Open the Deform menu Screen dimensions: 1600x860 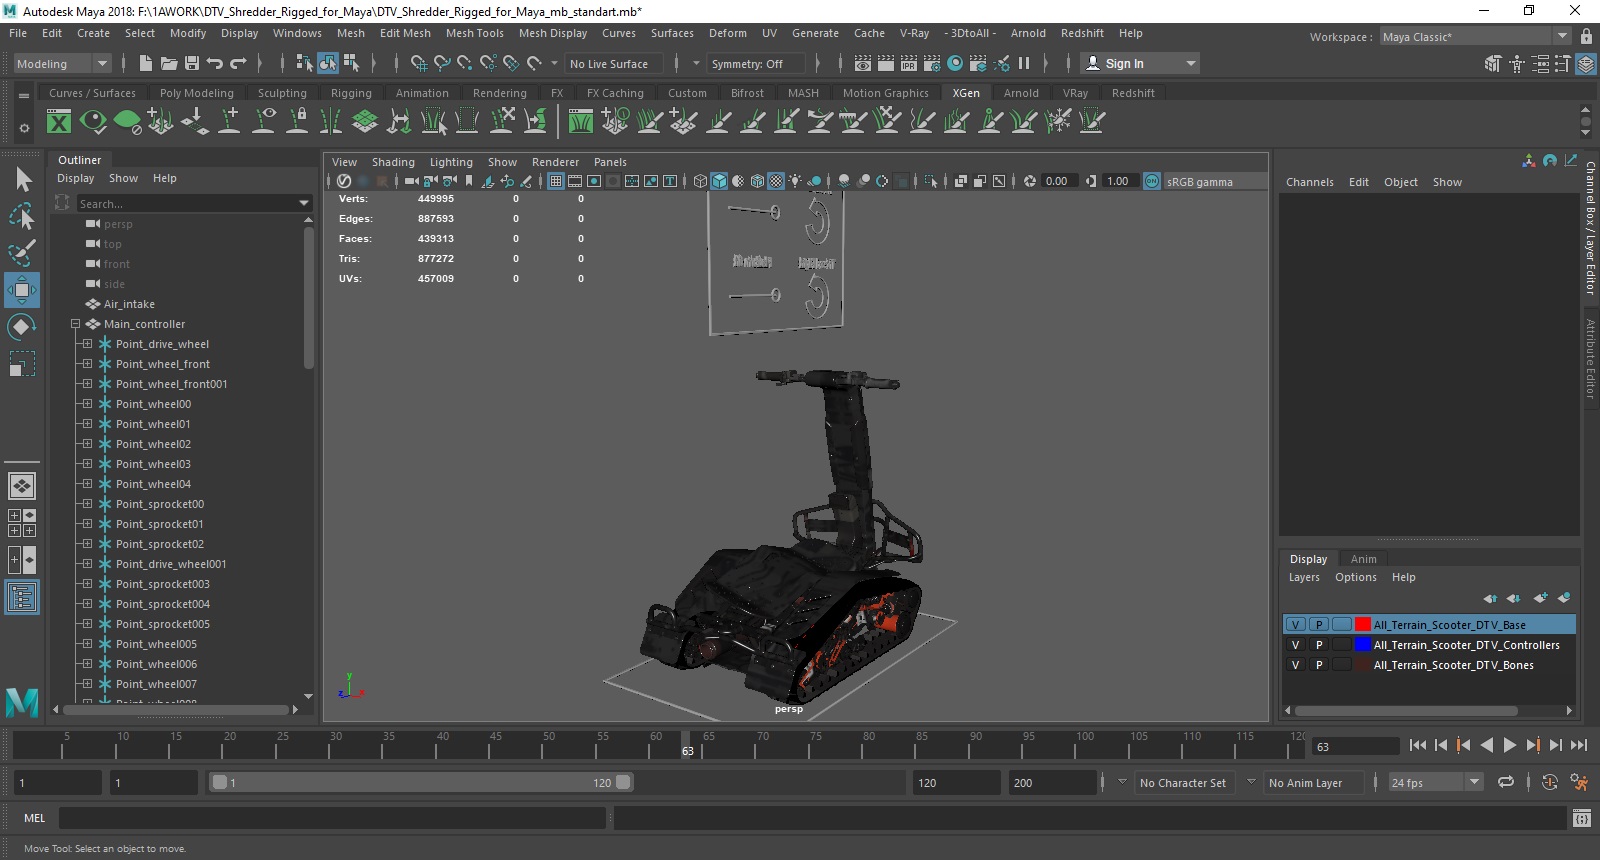coord(727,33)
